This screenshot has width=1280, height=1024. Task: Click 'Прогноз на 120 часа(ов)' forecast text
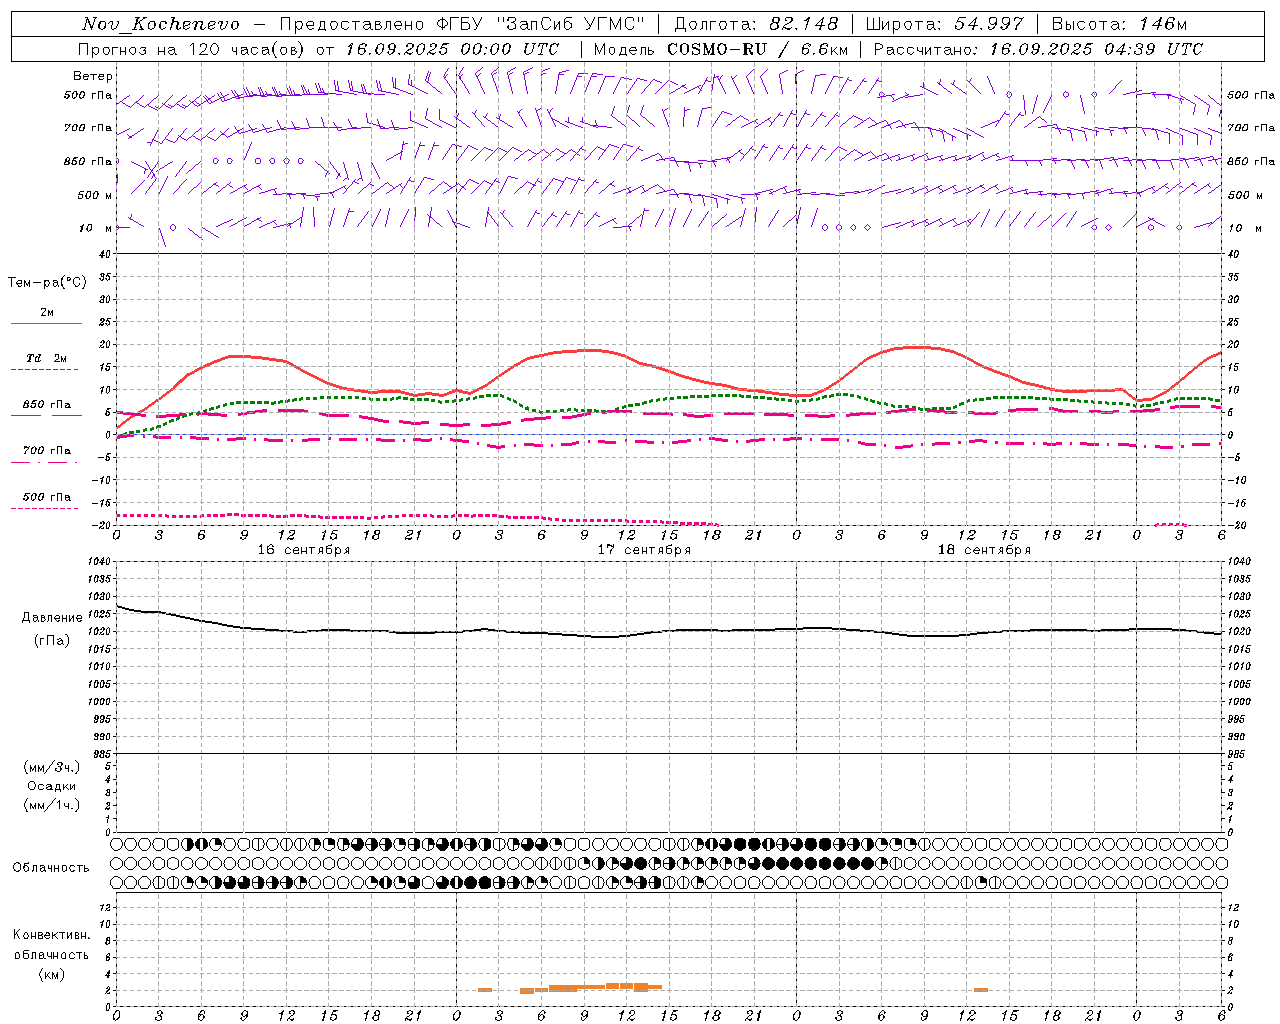click(193, 49)
